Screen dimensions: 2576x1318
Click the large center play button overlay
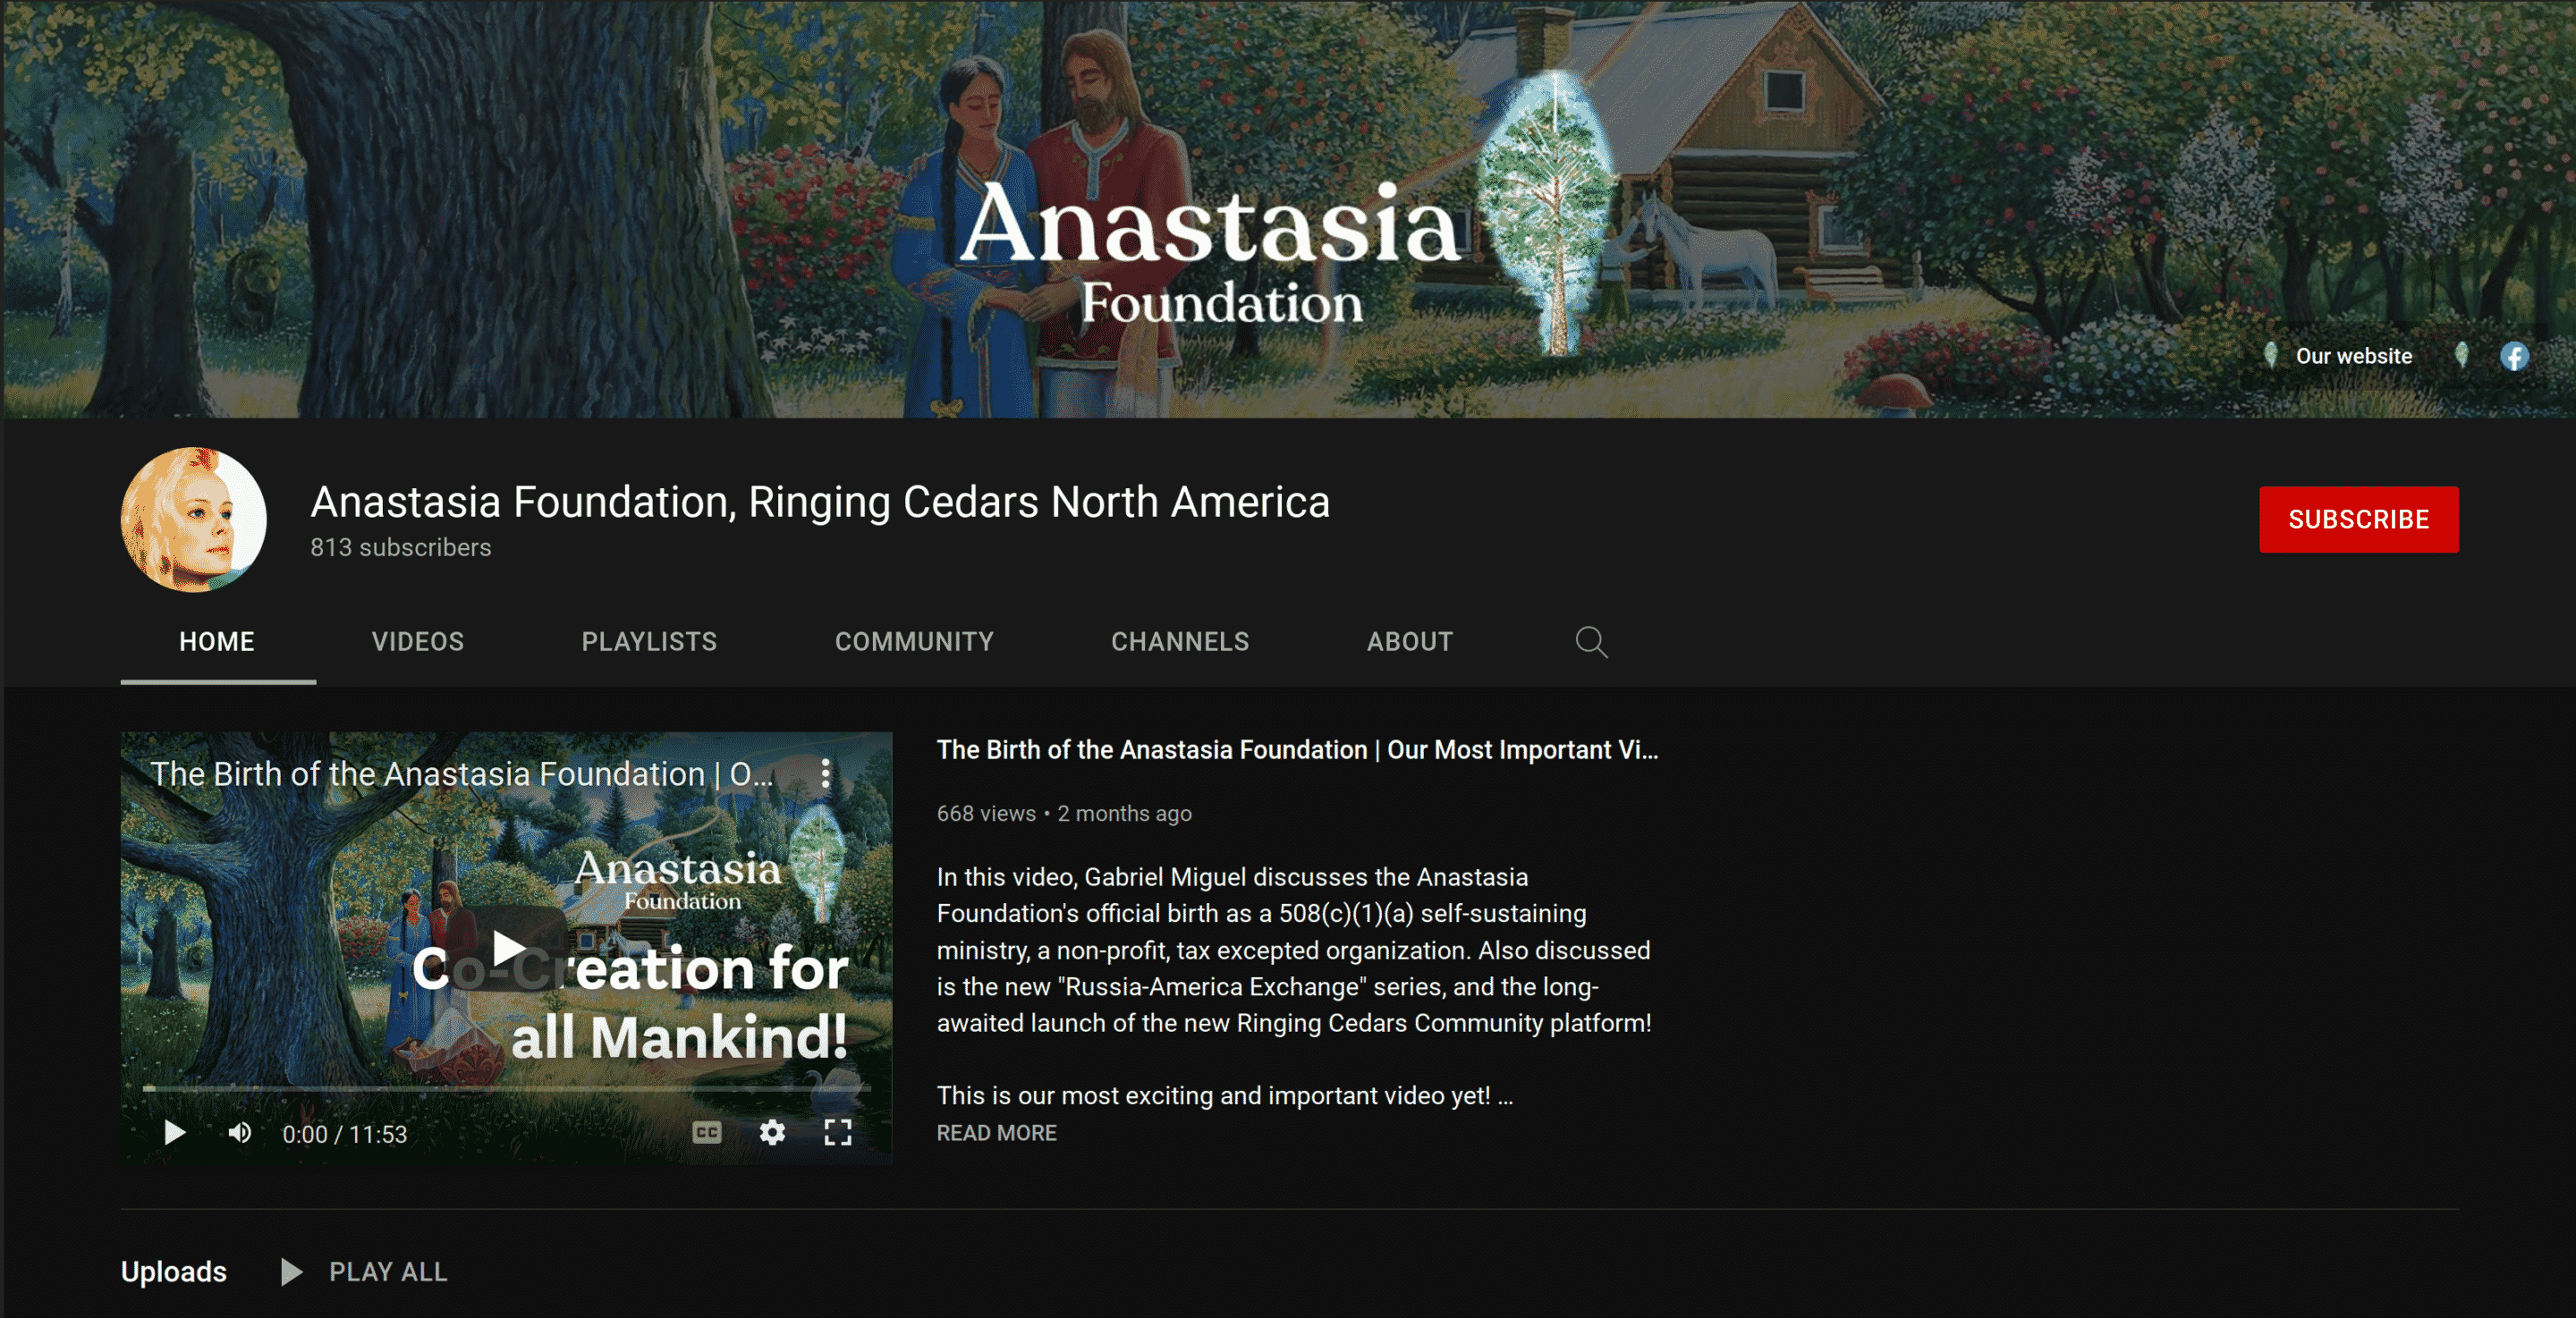[508, 948]
